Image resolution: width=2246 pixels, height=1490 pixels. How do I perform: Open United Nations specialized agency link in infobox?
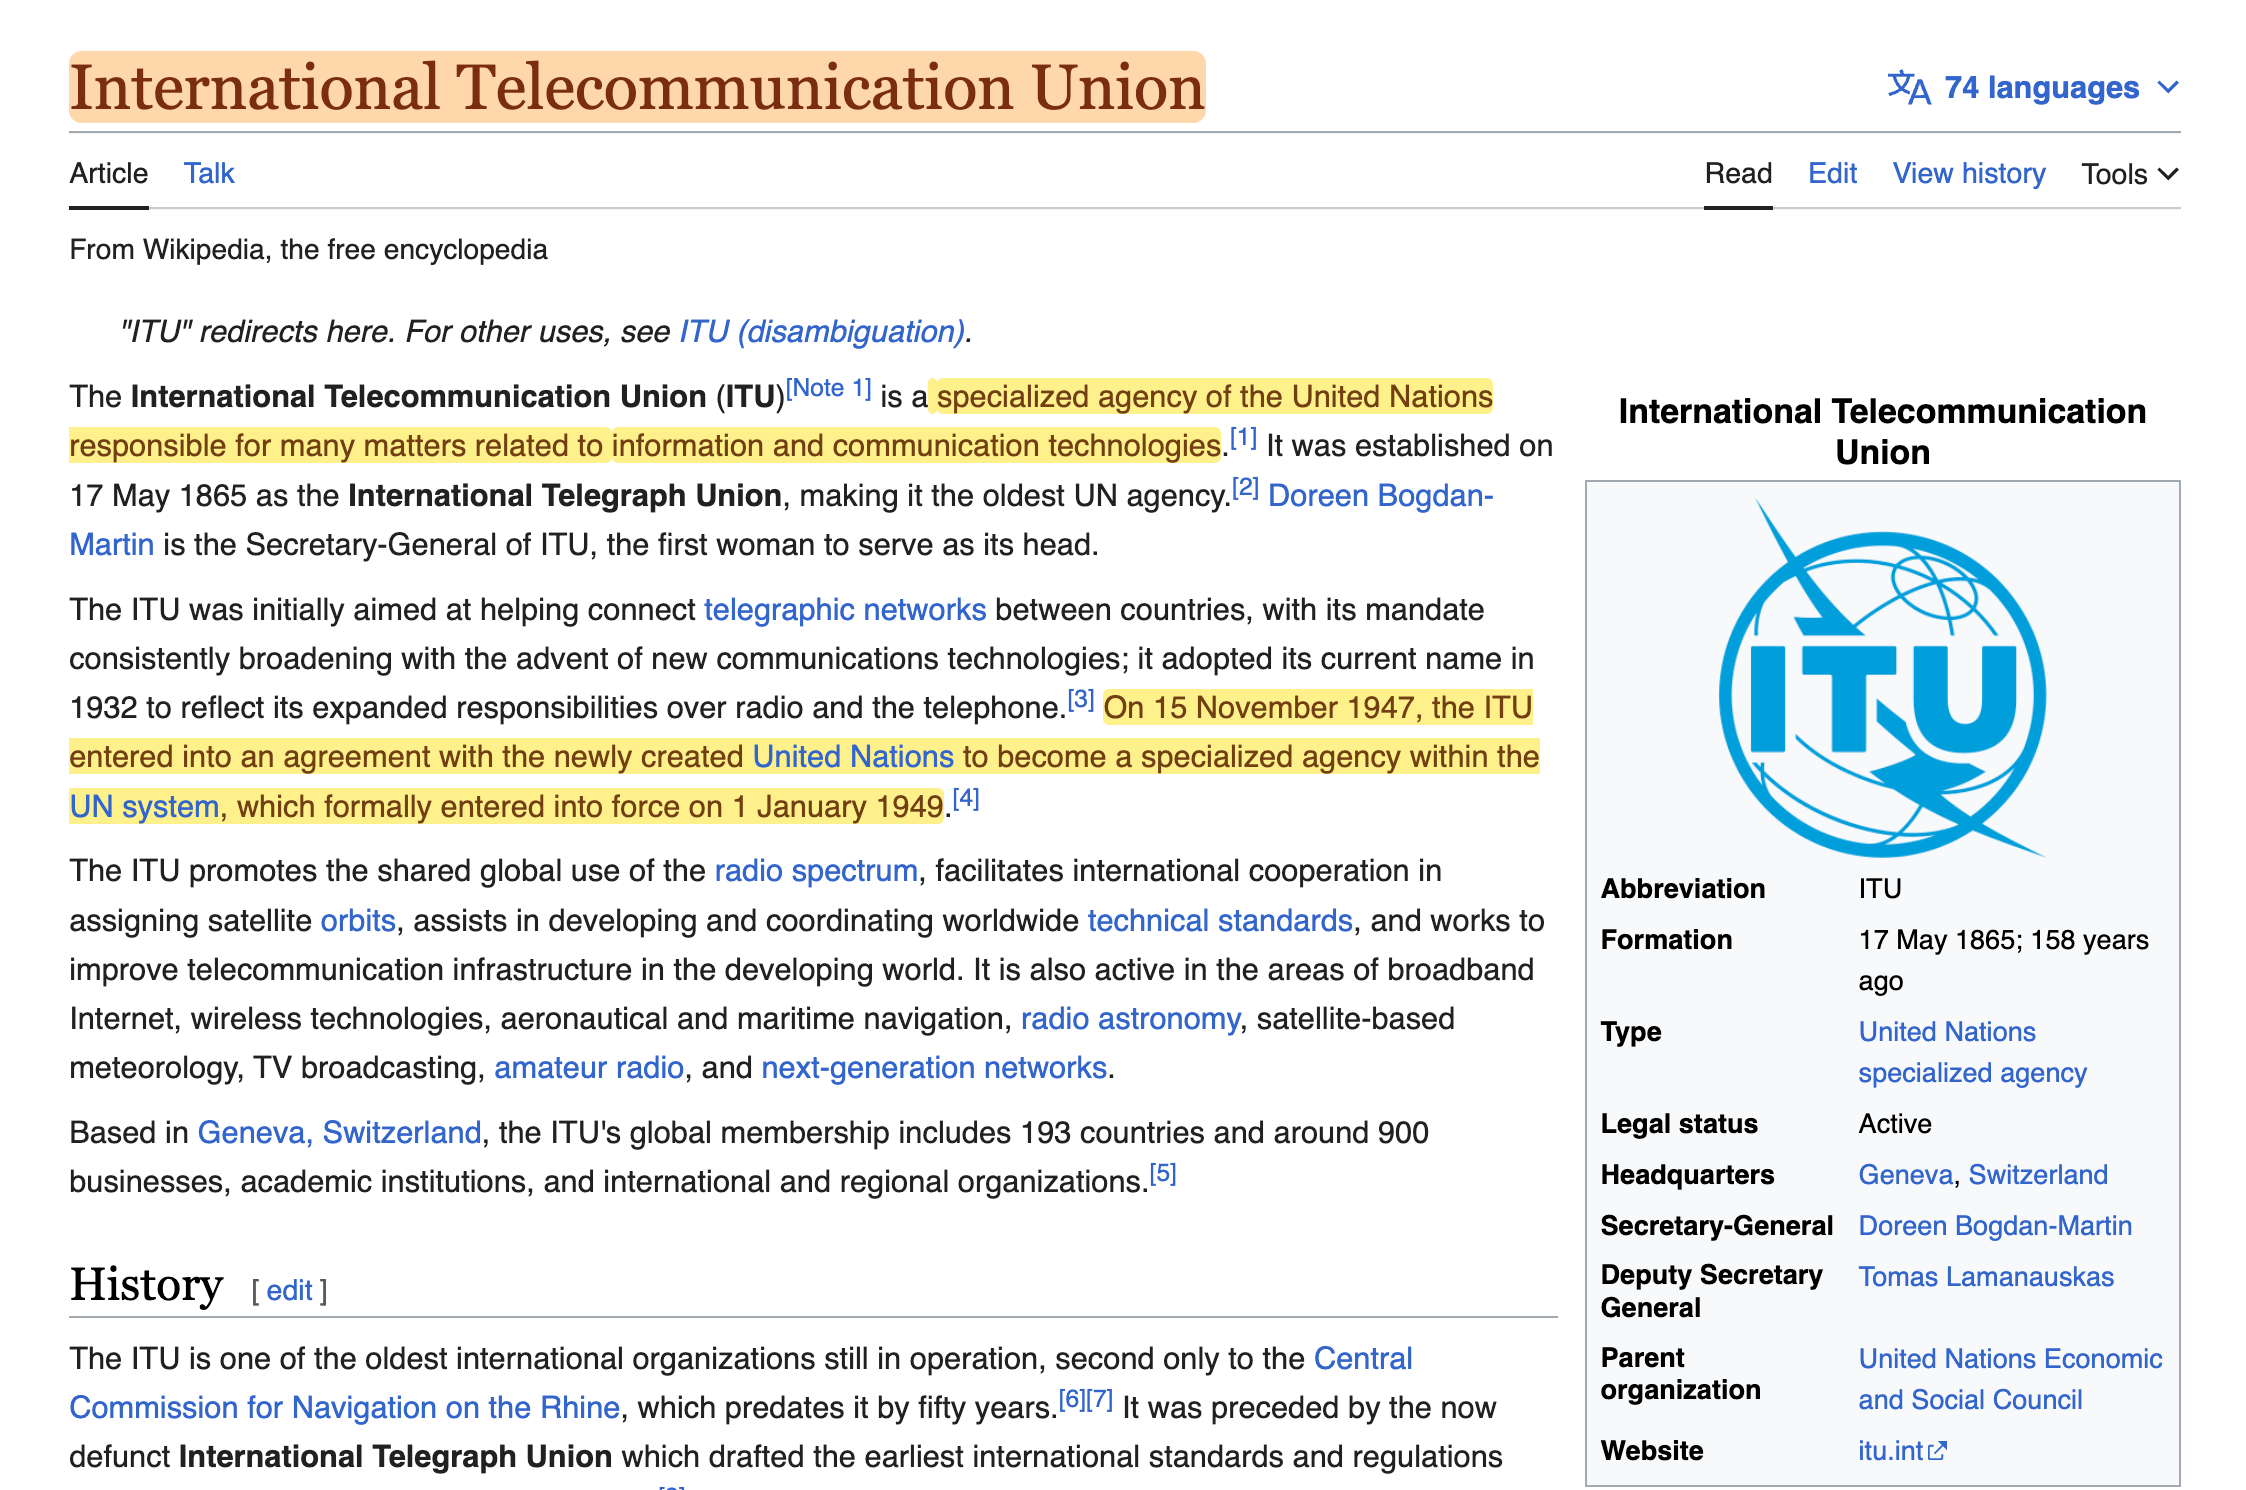point(1972,1052)
